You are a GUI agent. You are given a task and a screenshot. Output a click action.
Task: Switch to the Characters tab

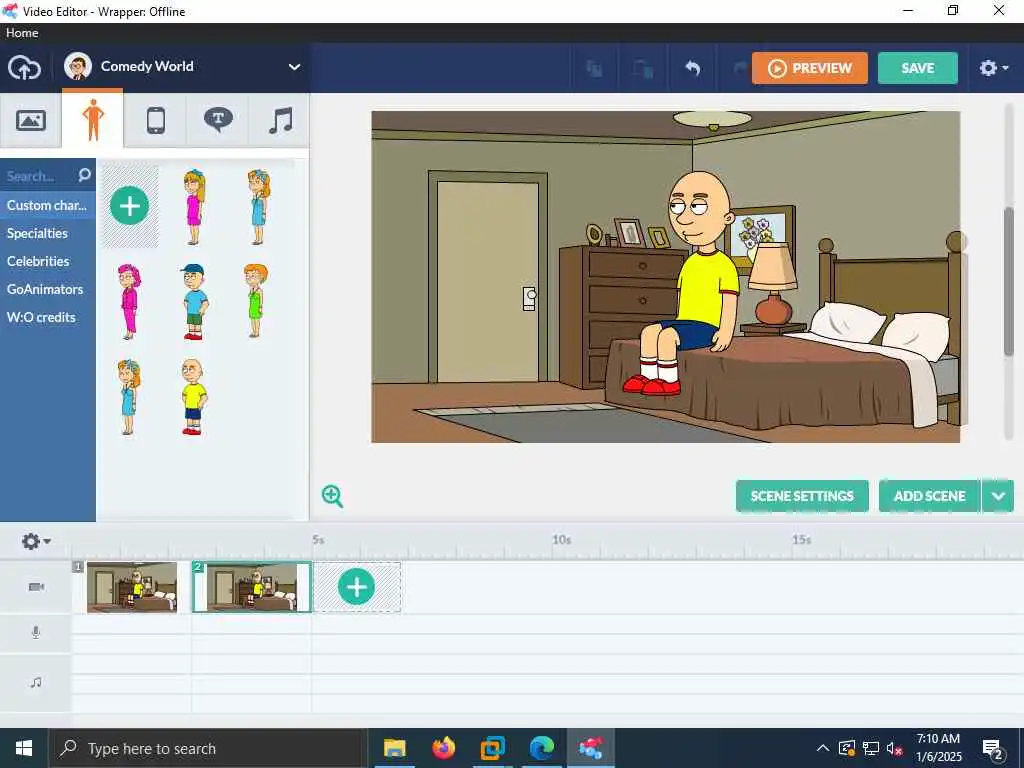click(93, 120)
